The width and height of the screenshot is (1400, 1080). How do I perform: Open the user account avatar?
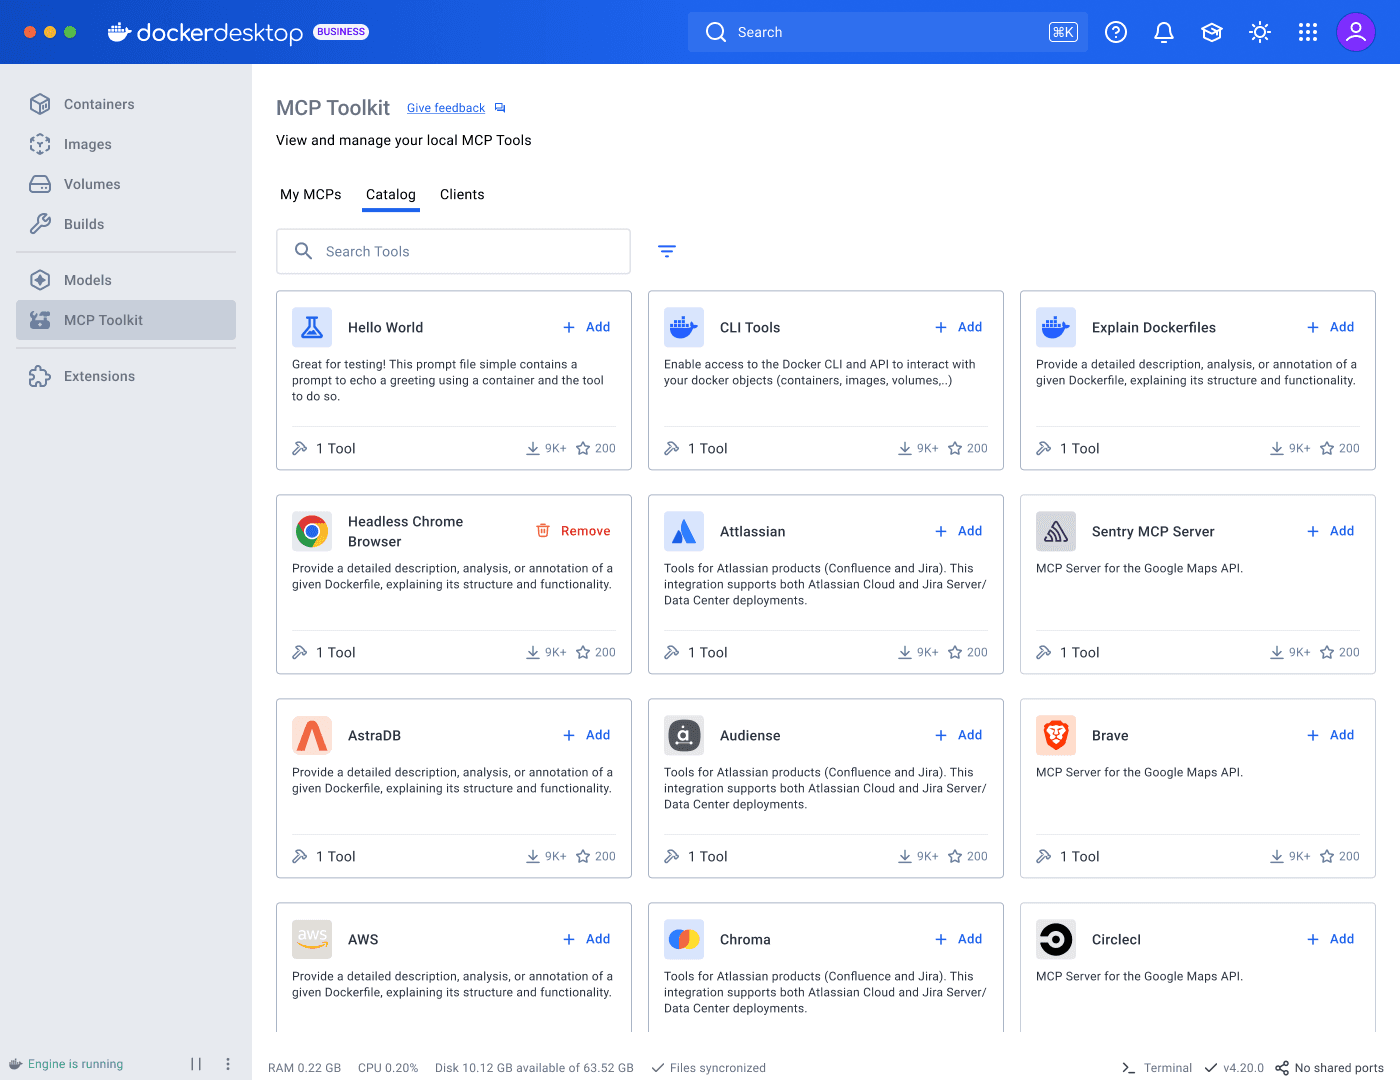[1356, 32]
